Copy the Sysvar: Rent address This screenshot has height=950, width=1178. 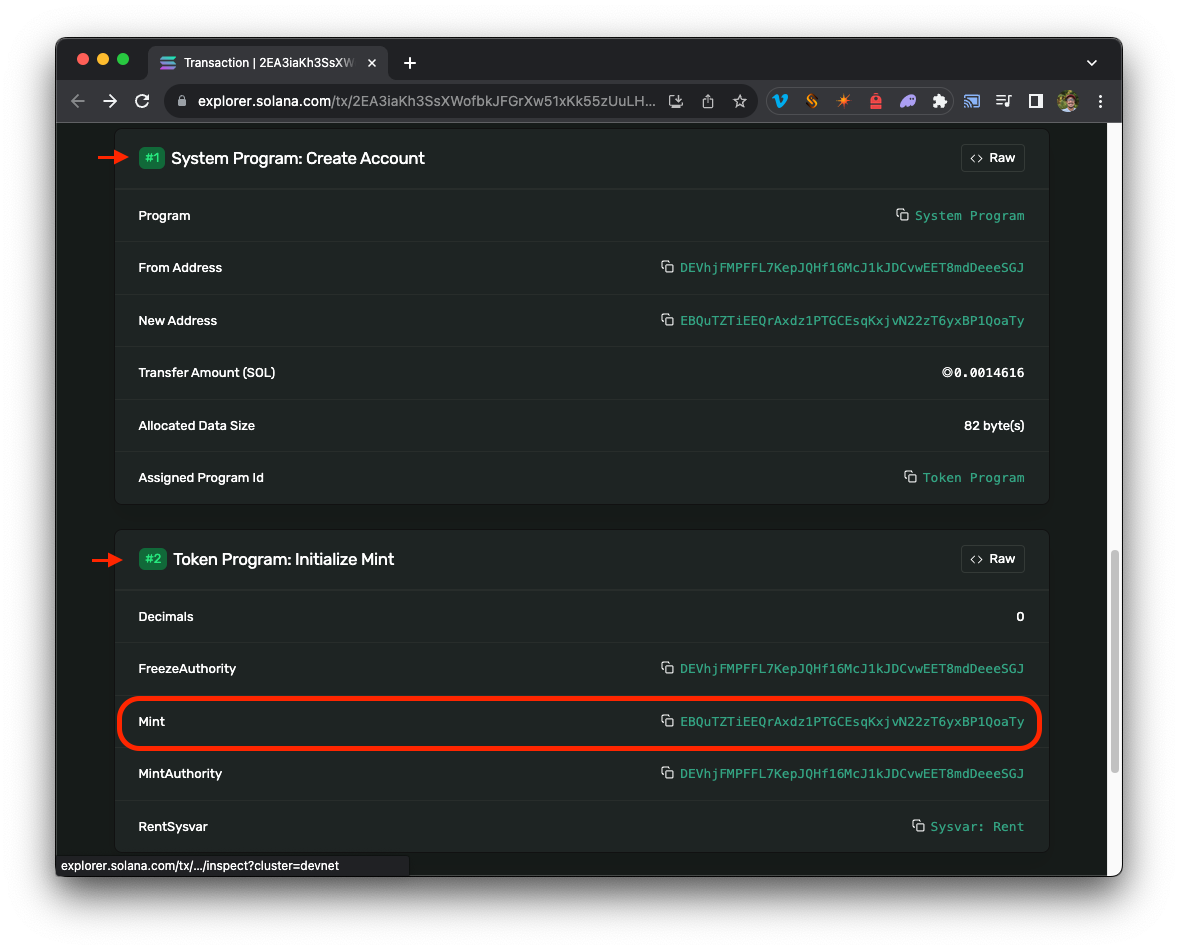pyautogui.click(x=918, y=826)
